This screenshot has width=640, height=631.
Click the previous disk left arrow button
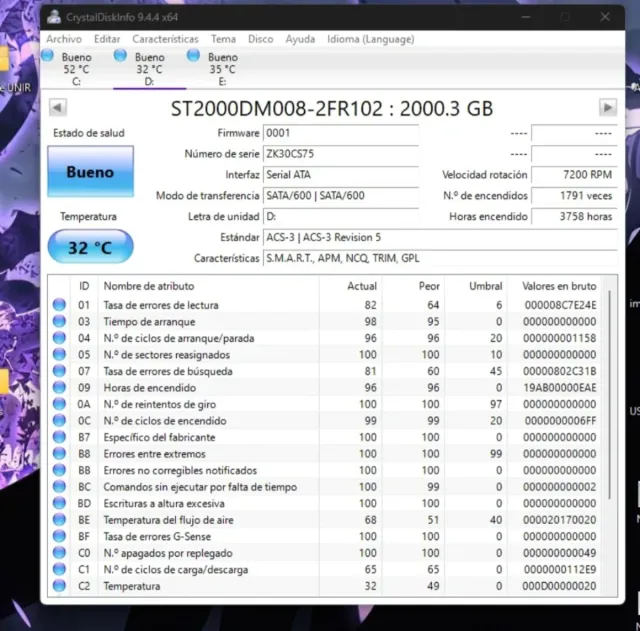pos(57,107)
